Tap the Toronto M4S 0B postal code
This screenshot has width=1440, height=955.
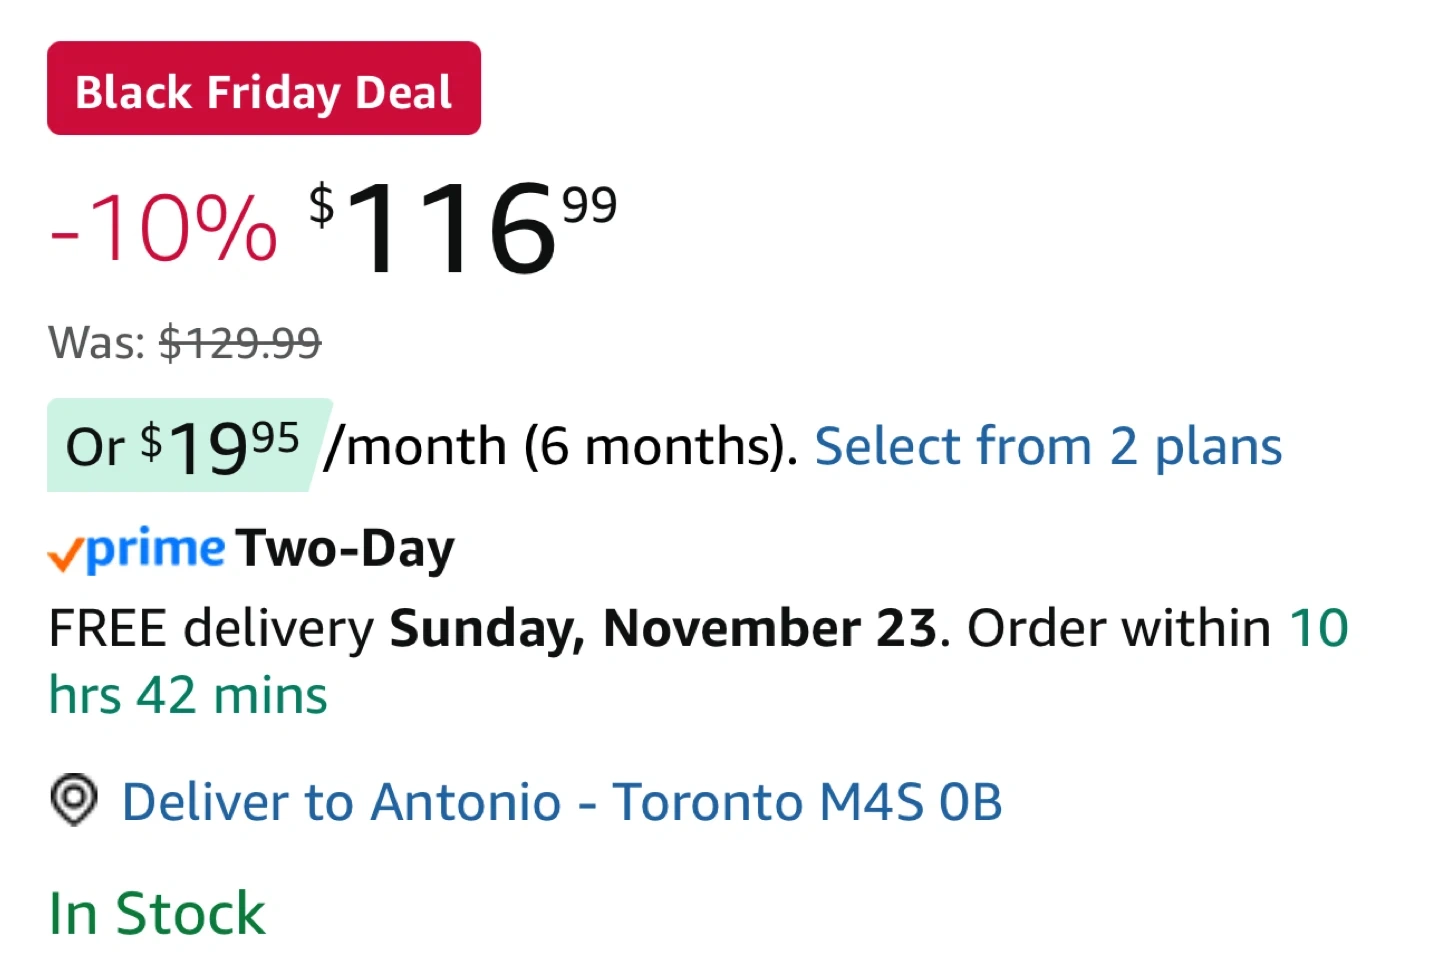coord(807,802)
